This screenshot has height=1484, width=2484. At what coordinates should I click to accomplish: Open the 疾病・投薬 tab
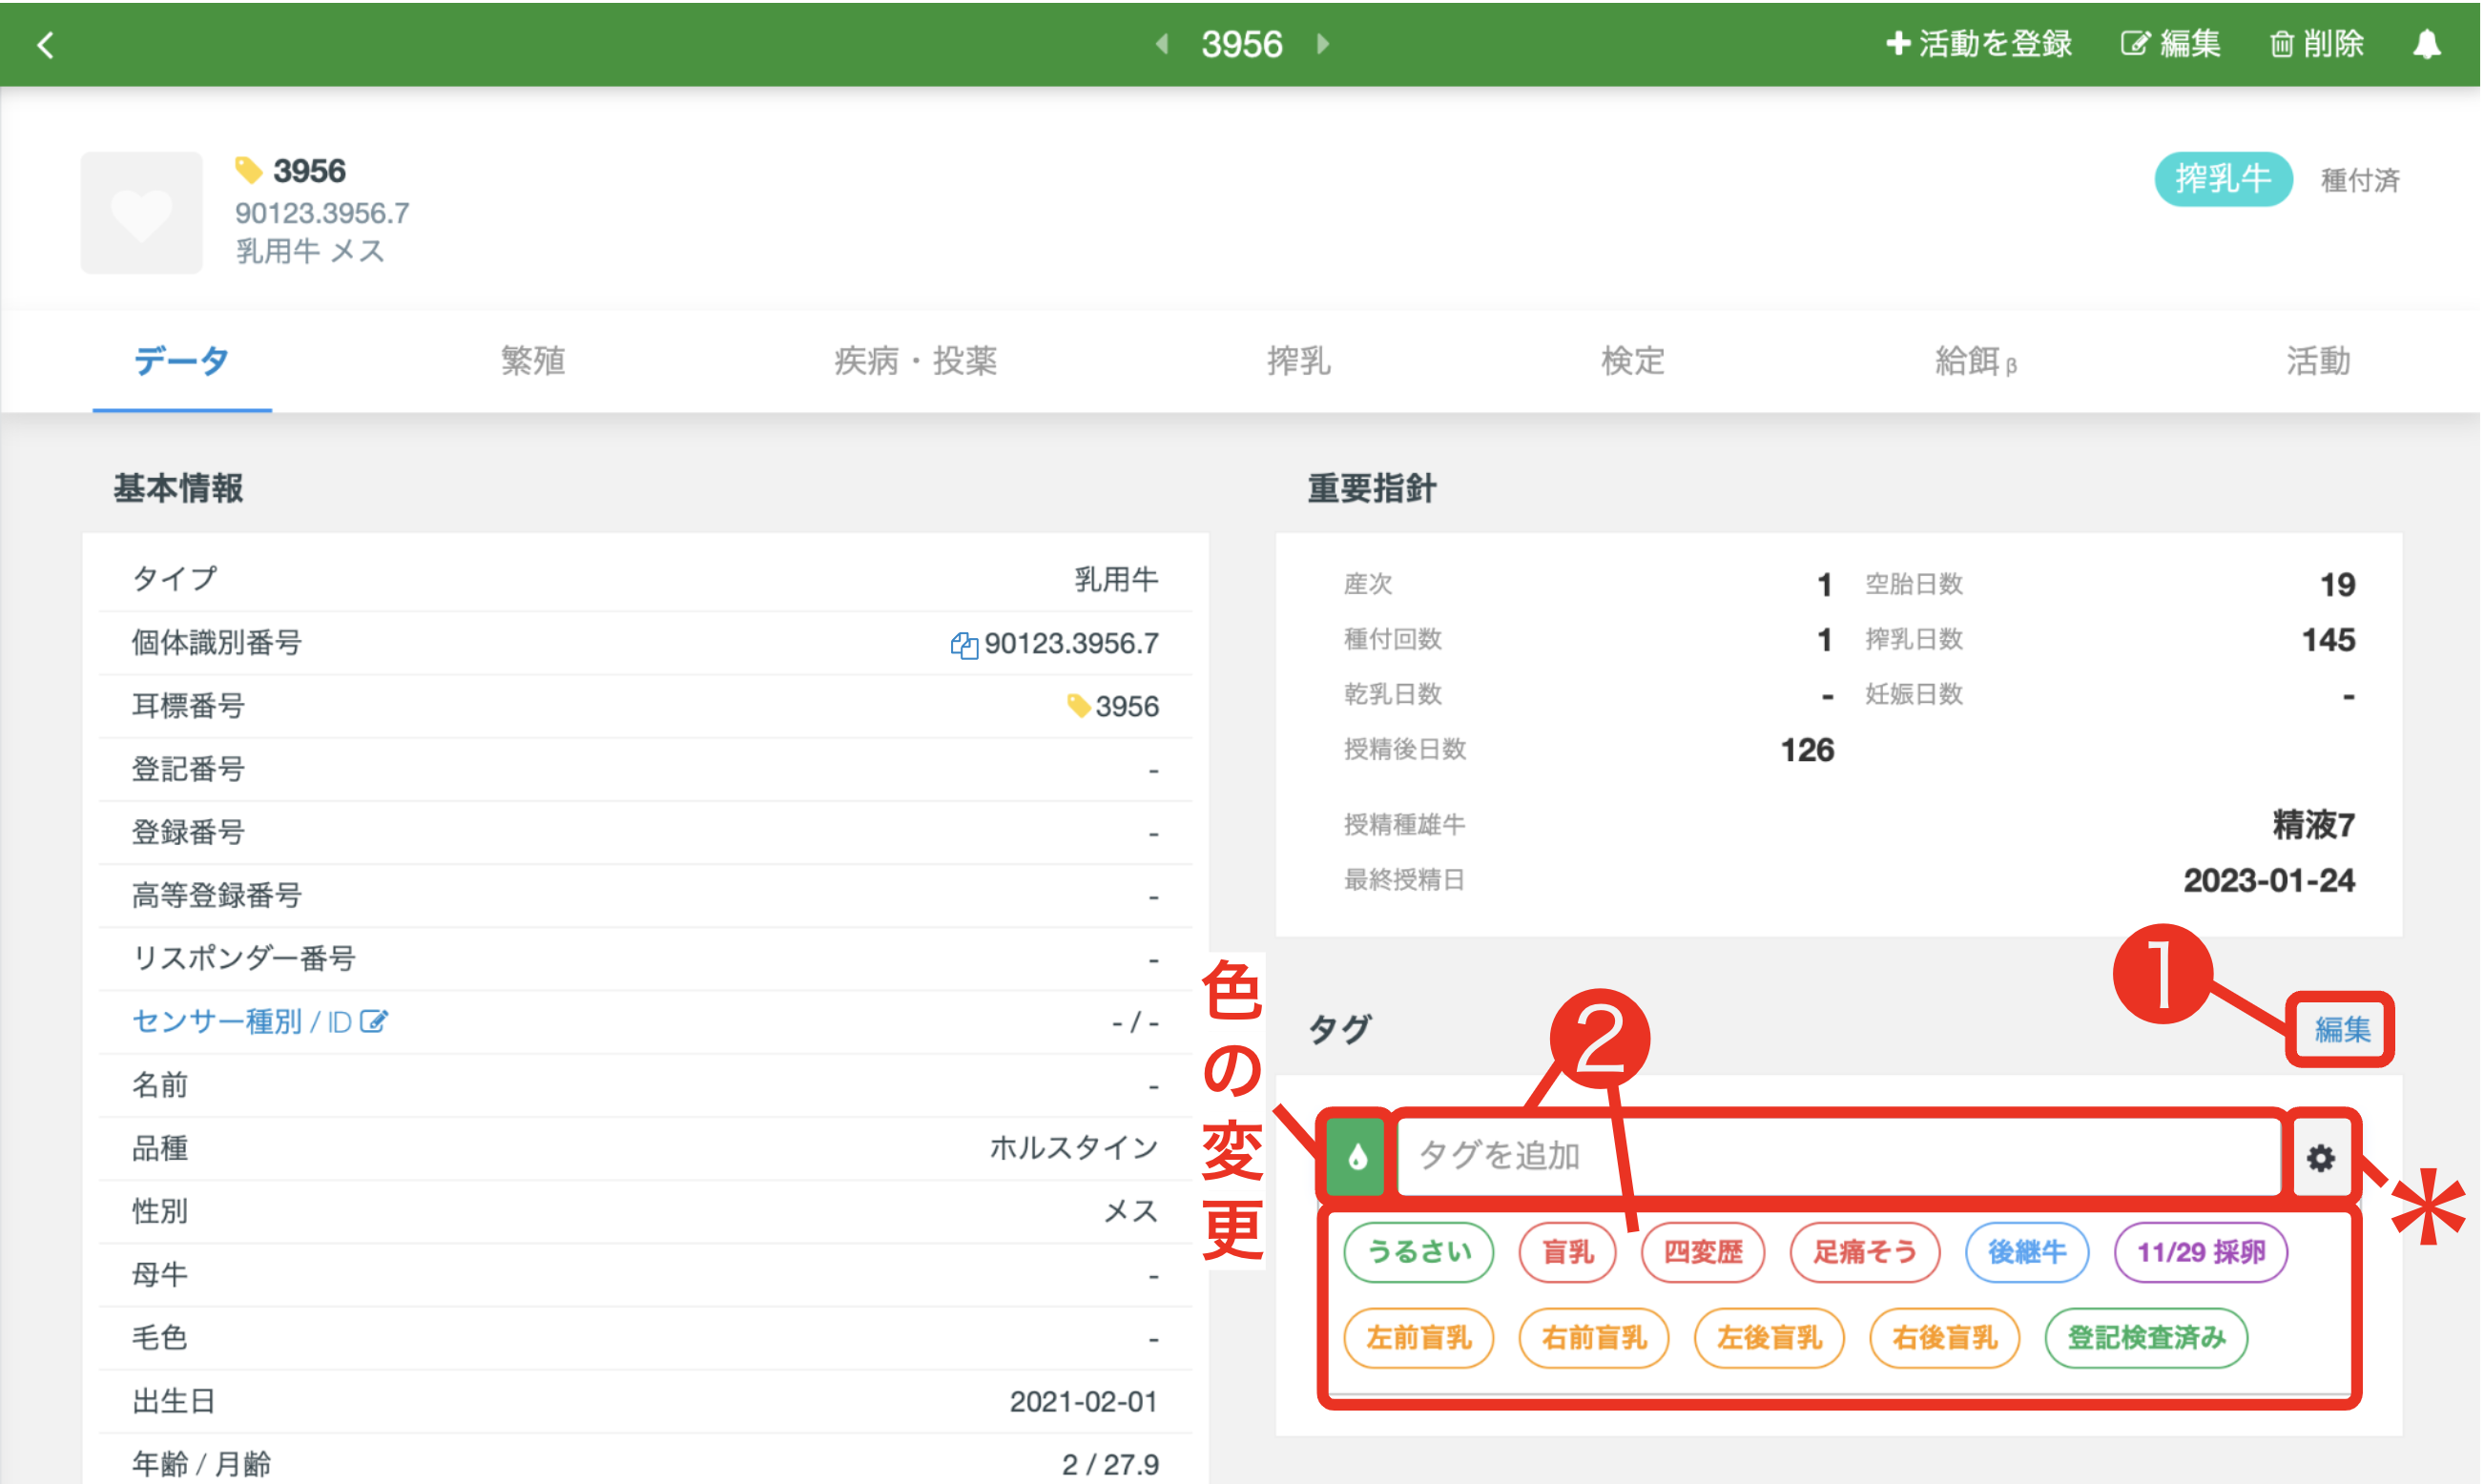[915, 360]
